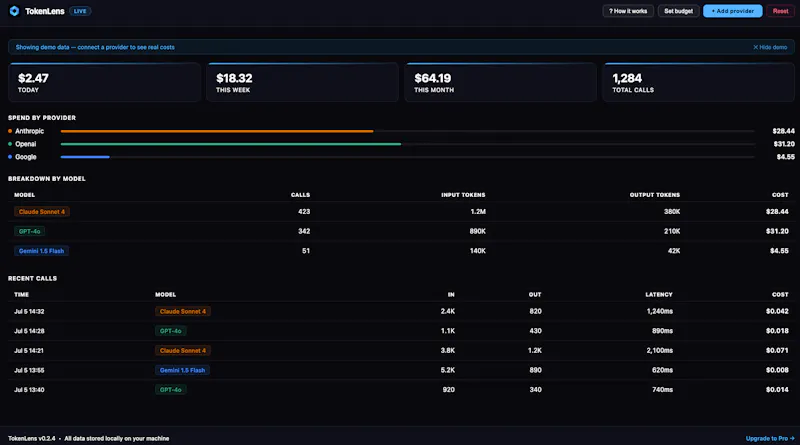Image resolution: width=800 pixels, height=445 pixels.
Task: Click the 423 calls cell
Action: (x=304, y=212)
